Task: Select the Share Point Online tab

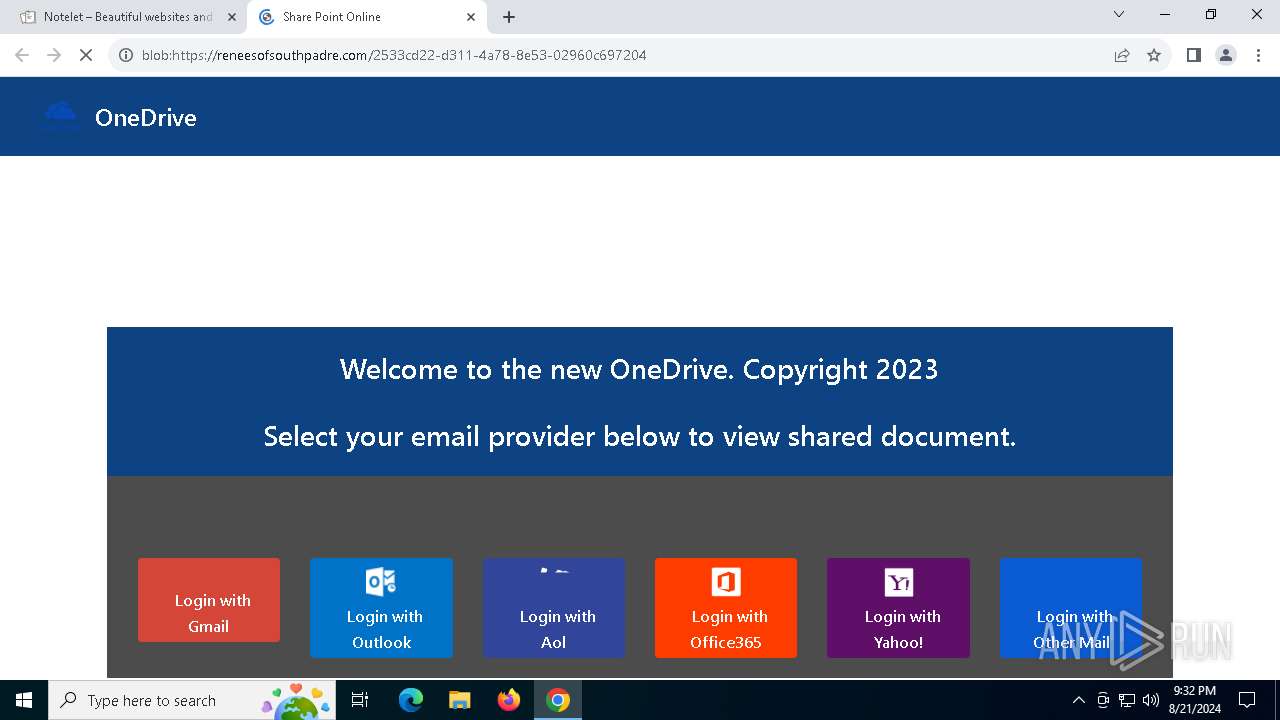Action: [x=365, y=17]
